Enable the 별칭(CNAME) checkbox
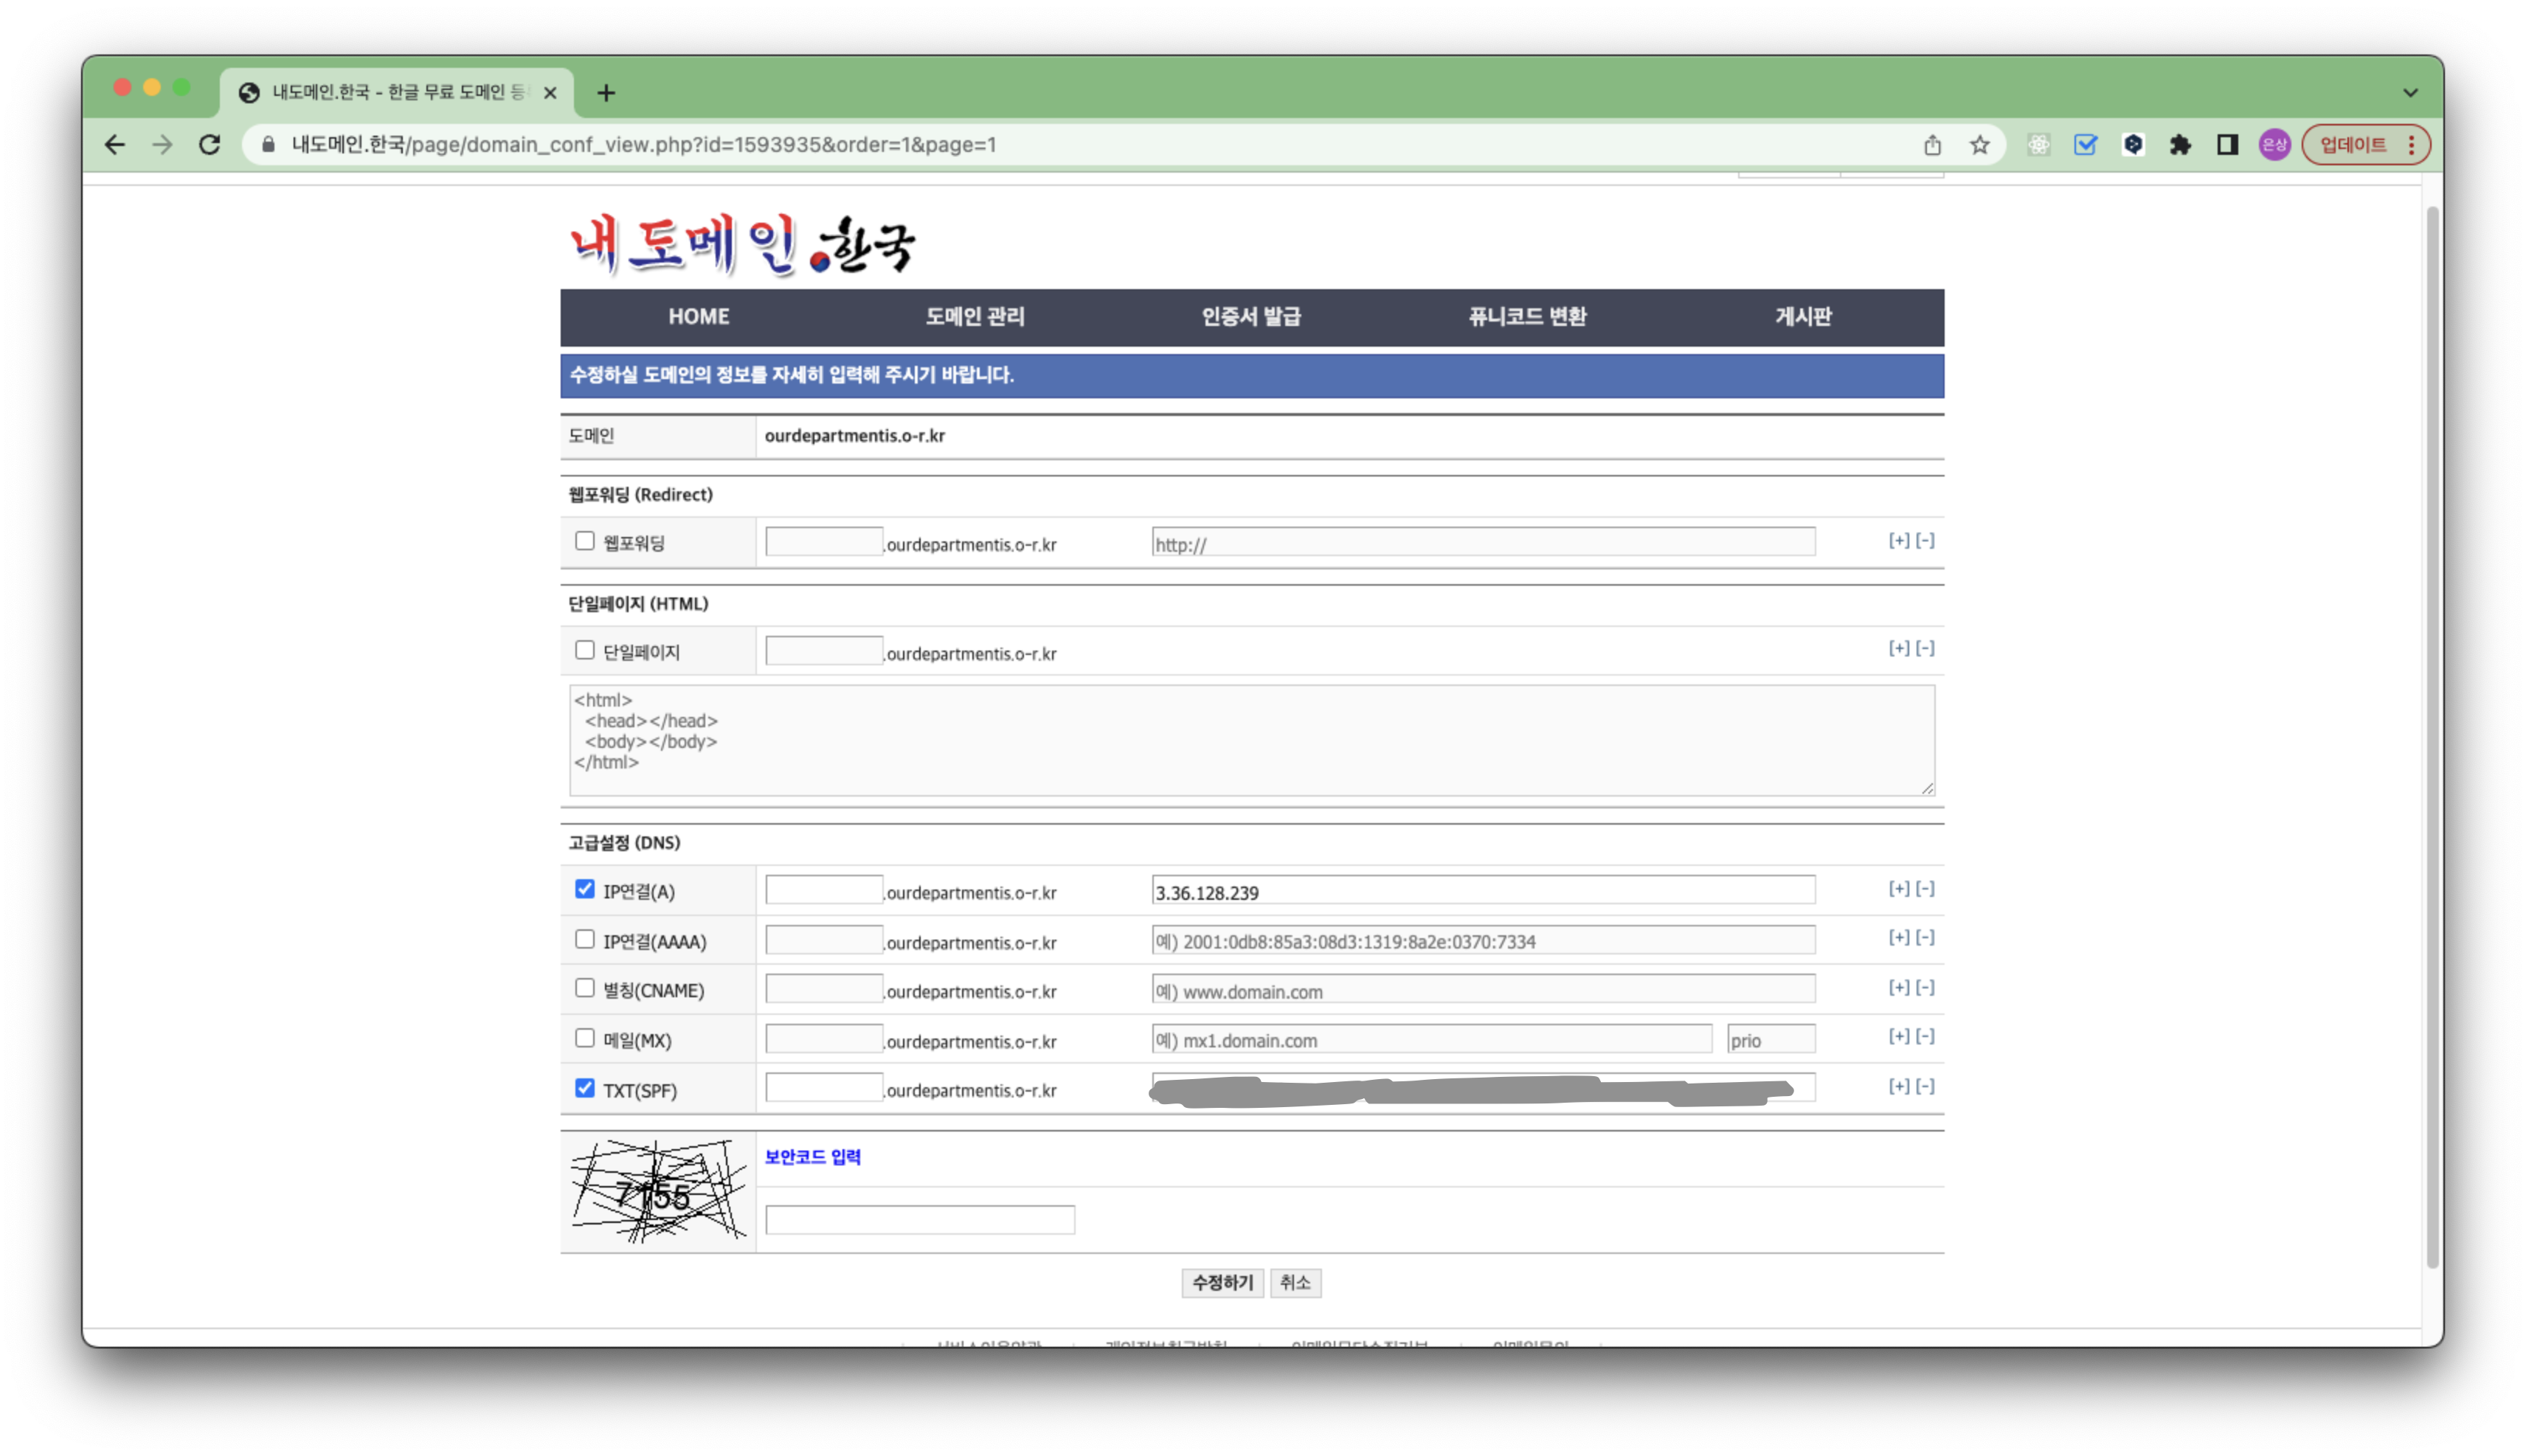The image size is (2526, 1456). (585, 988)
